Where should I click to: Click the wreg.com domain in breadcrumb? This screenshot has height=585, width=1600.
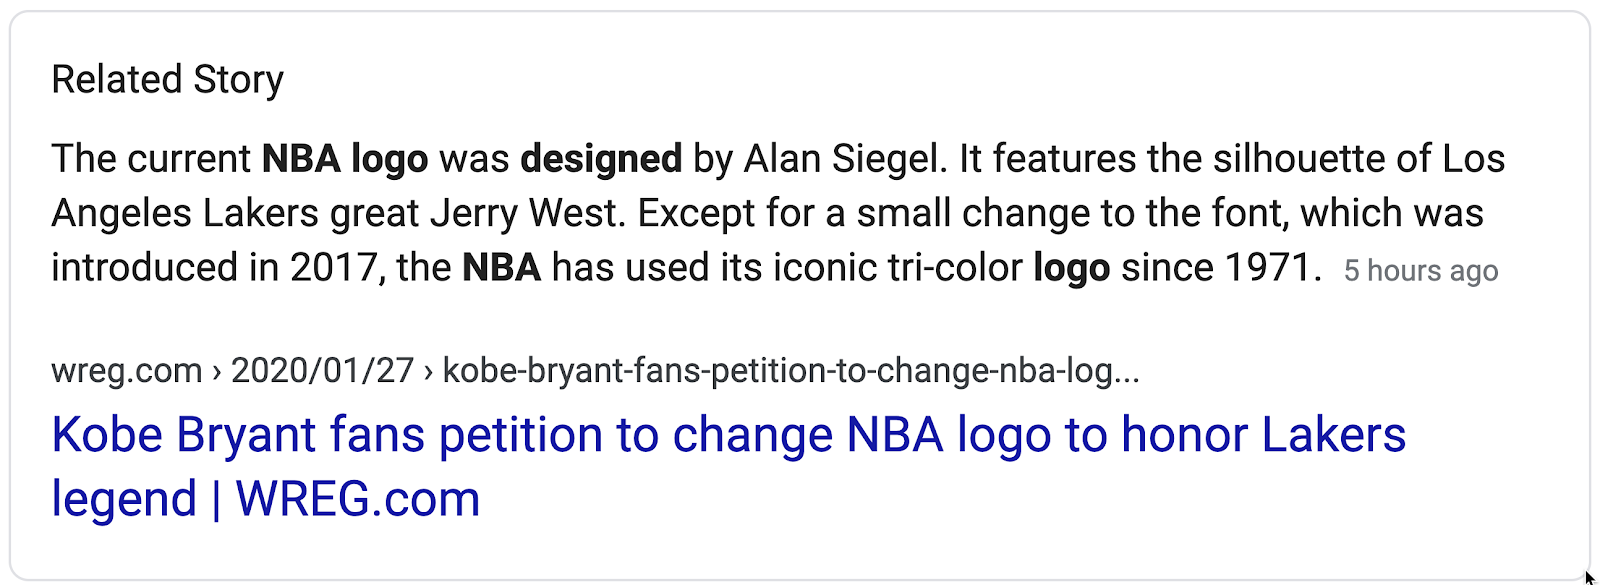(127, 371)
